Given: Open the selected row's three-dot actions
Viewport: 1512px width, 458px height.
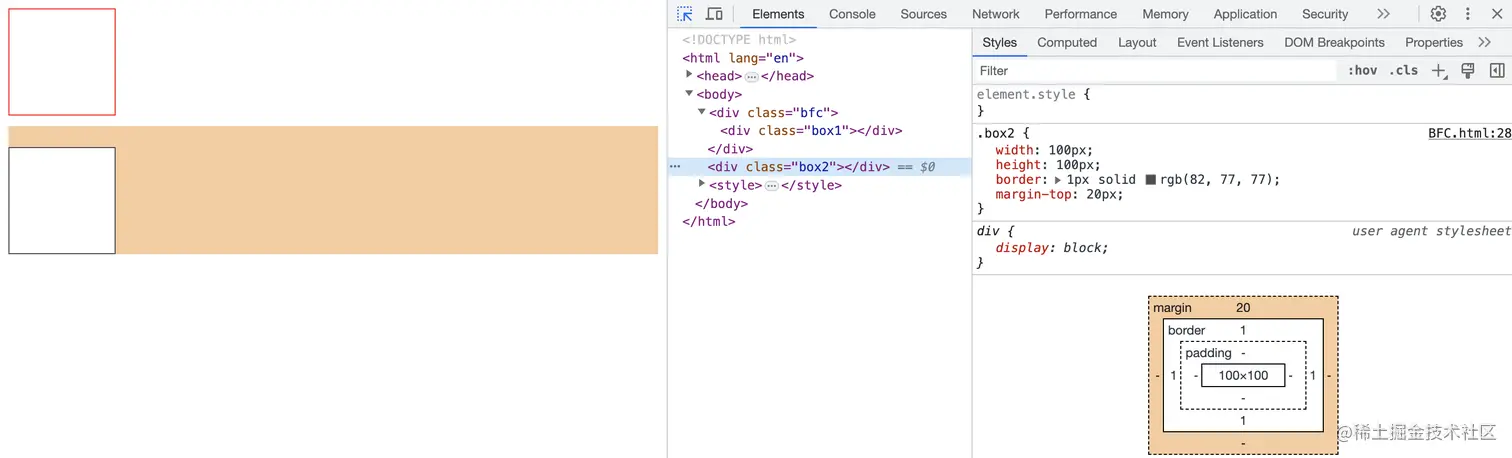Looking at the screenshot, I should pyautogui.click(x=674, y=167).
